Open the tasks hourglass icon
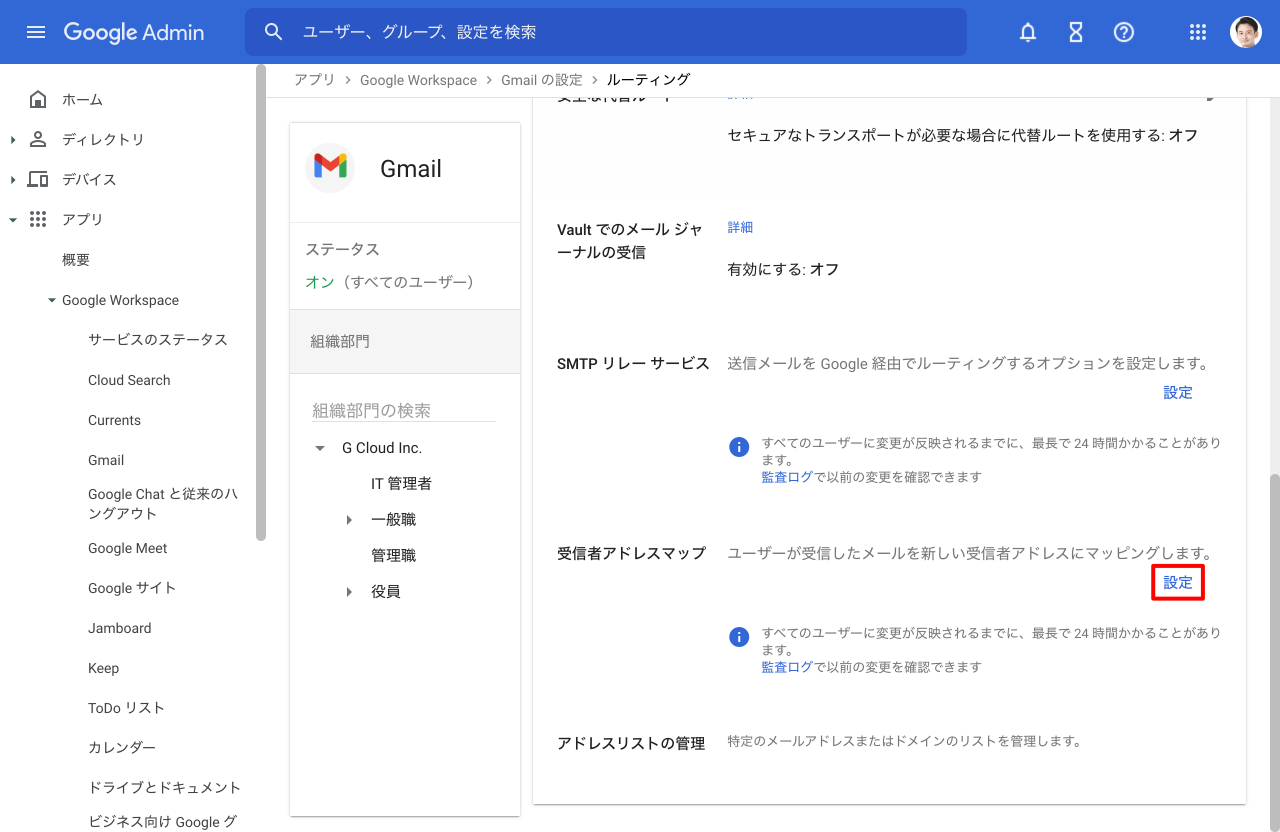The width and height of the screenshot is (1280, 832). point(1076,32)
